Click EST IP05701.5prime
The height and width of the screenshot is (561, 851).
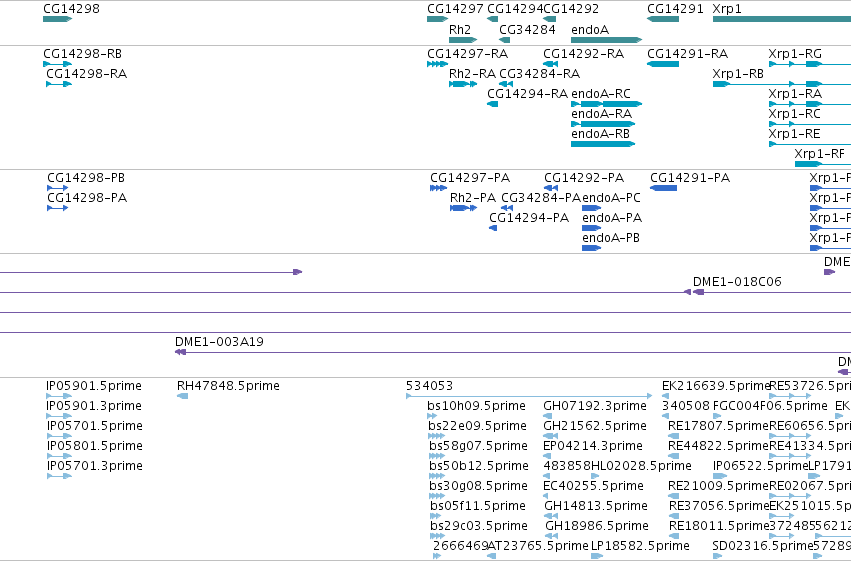click(x=59, y=436)
